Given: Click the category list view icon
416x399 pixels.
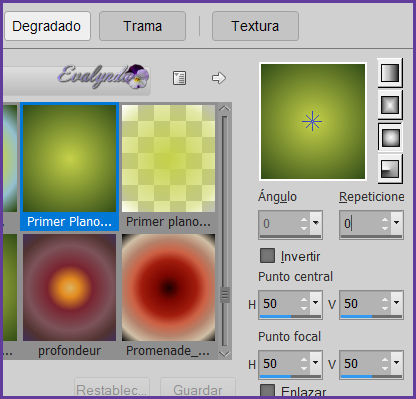Looking at the screenshot, I should click(179, 78).
